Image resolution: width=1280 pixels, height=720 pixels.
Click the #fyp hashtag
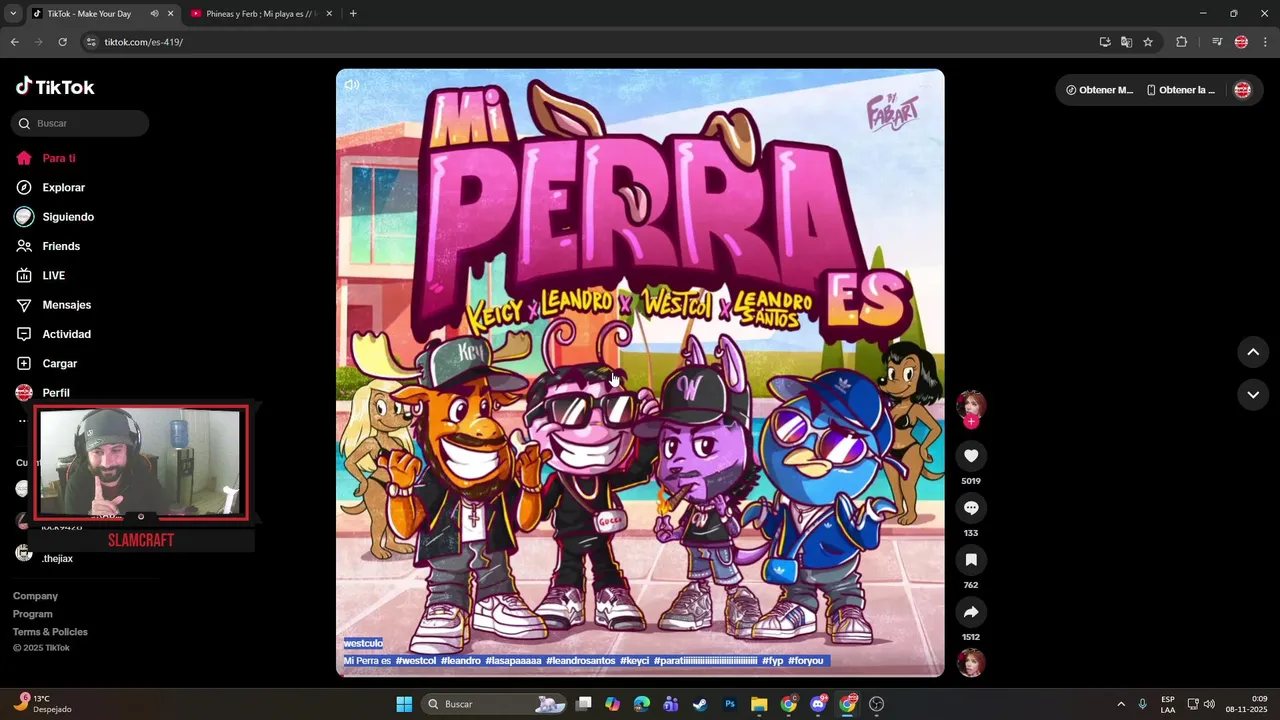pos(773,661)
